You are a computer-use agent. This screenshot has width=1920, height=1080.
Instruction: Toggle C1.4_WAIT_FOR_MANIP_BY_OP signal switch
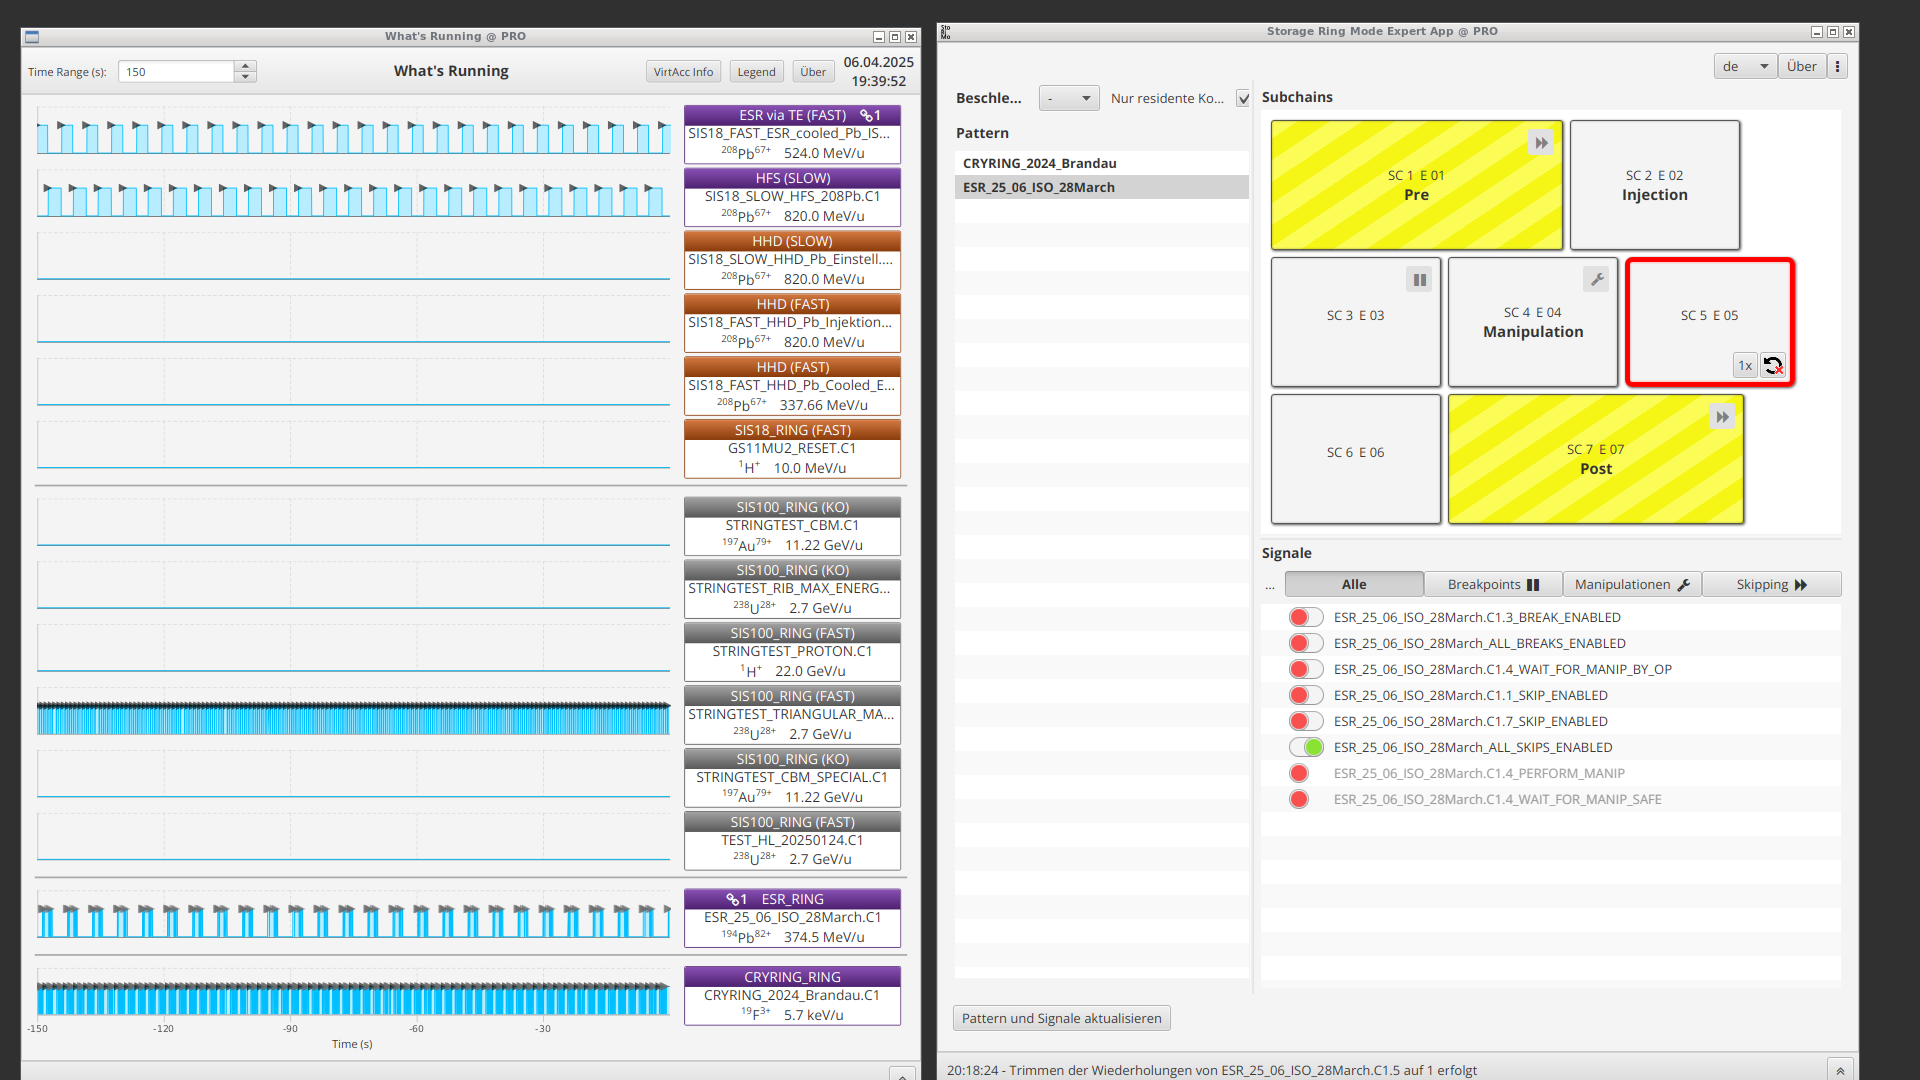1306,669
